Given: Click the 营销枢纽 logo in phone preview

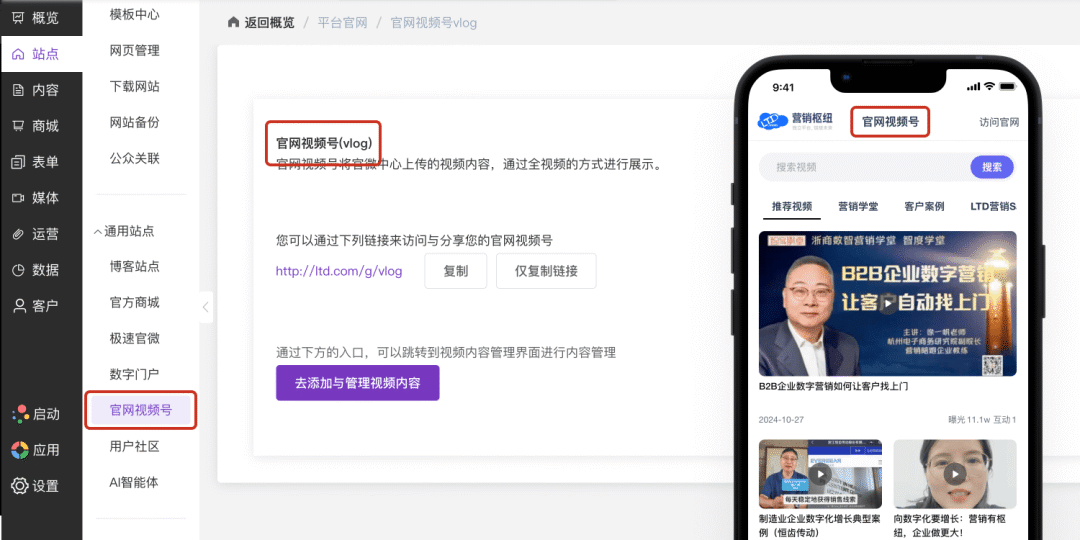Looking at the screenshot, I should pyautogui.click(x=795, y=121).
